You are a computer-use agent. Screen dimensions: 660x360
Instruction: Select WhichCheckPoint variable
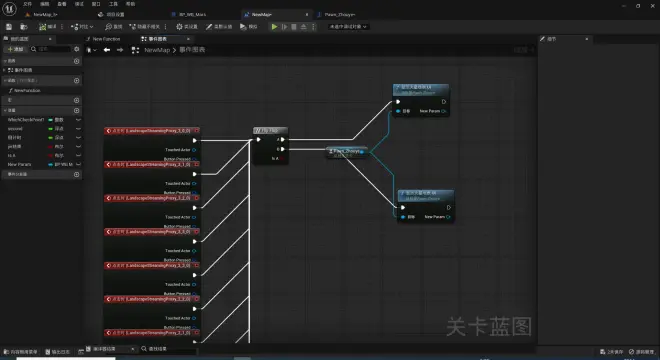click(26, 120)
